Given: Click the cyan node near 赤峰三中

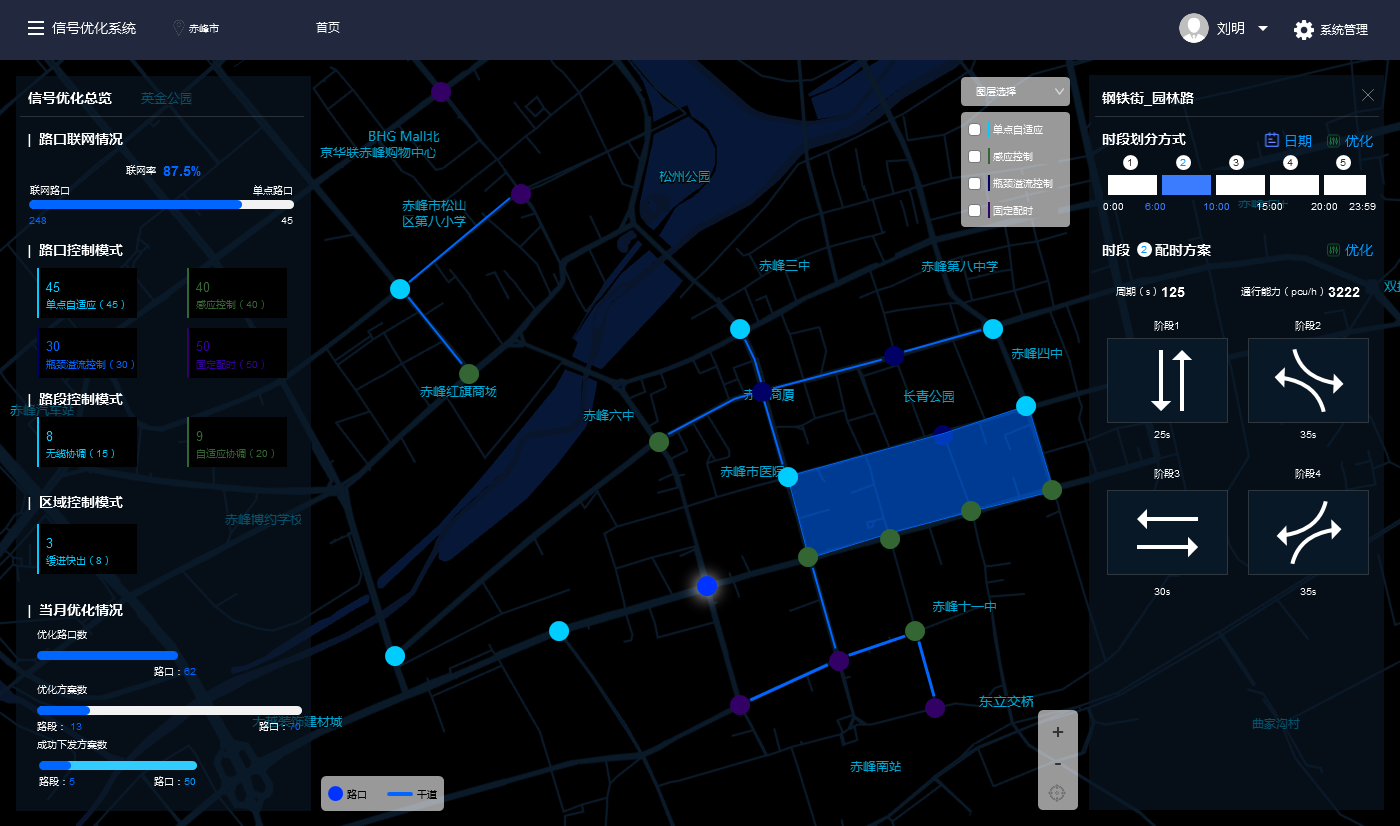Looking at the screenshot, I should coord(740,329).
